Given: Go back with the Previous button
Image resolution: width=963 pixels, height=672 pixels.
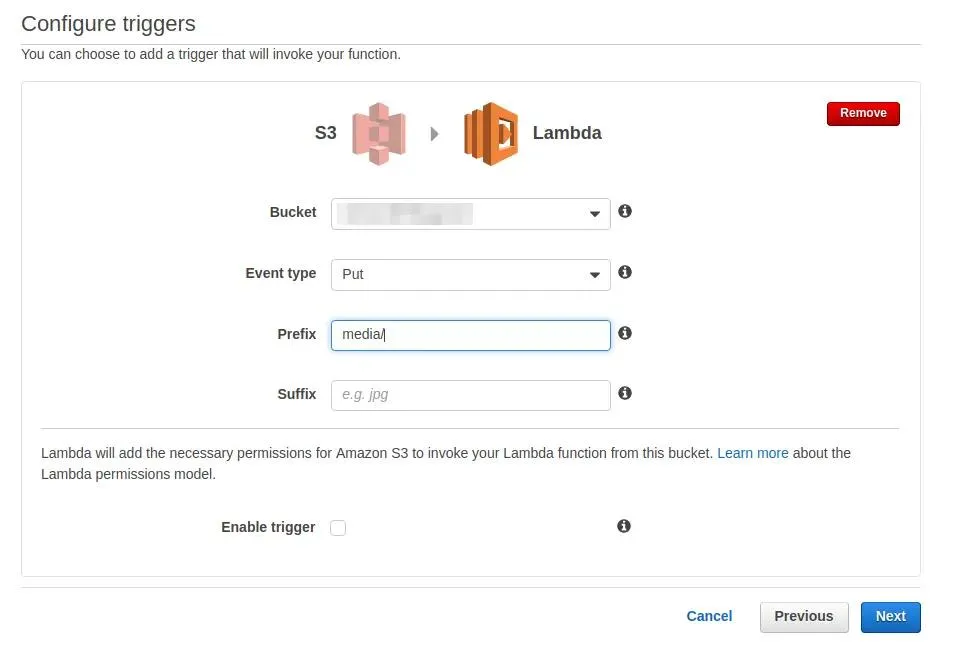Looking at the screenshot, I should pos(803,616).
